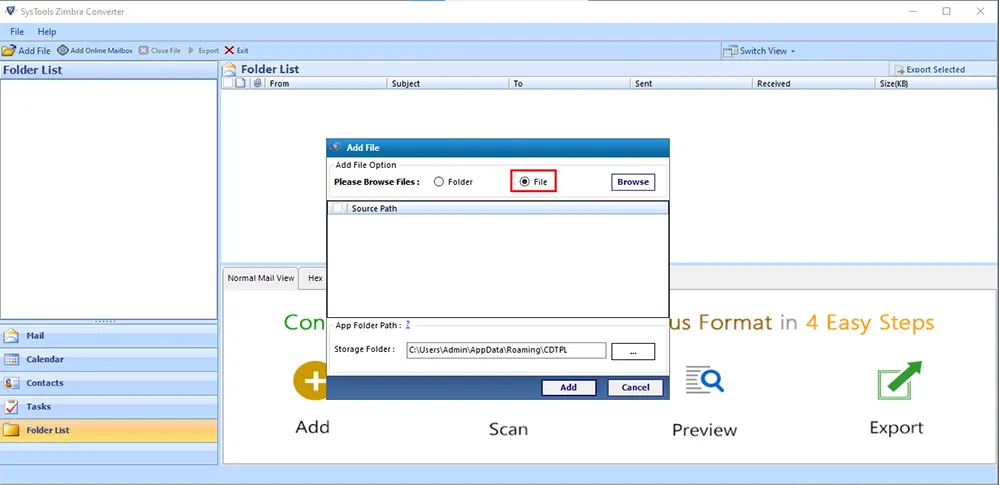Open the Mail section in sidebar
This screenshot has width=999, height=485.
click(x=109, y=336)
